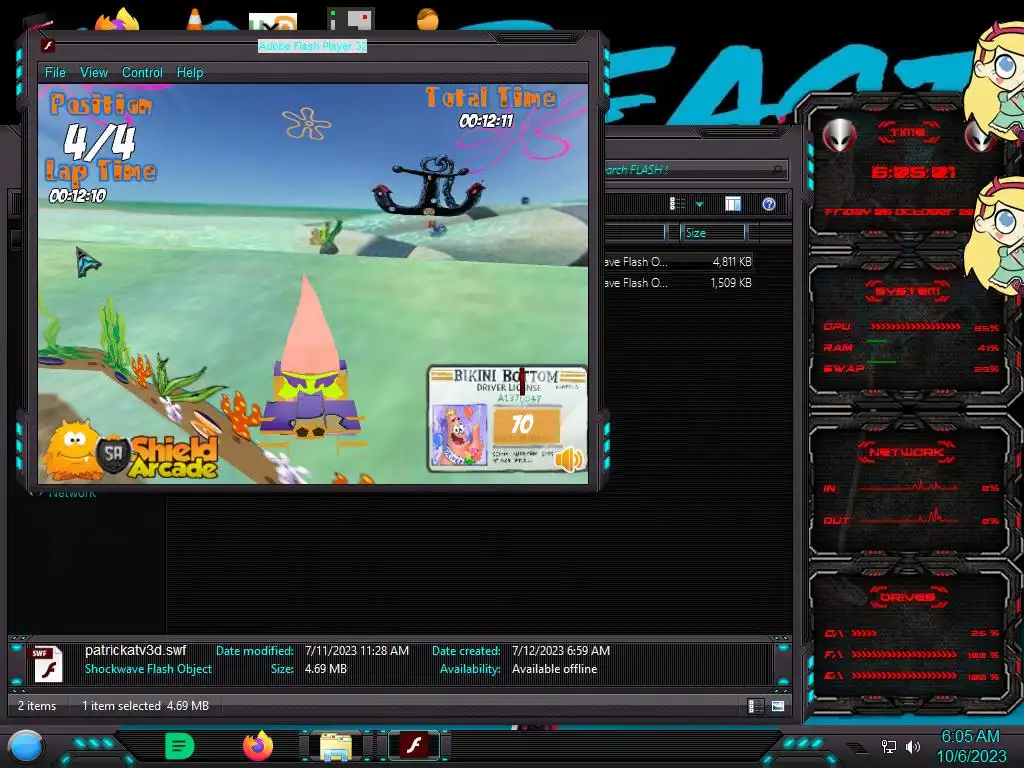Launch Firefox from the taskbar
The image size is (1024, 768).
(x=258, y=746)
